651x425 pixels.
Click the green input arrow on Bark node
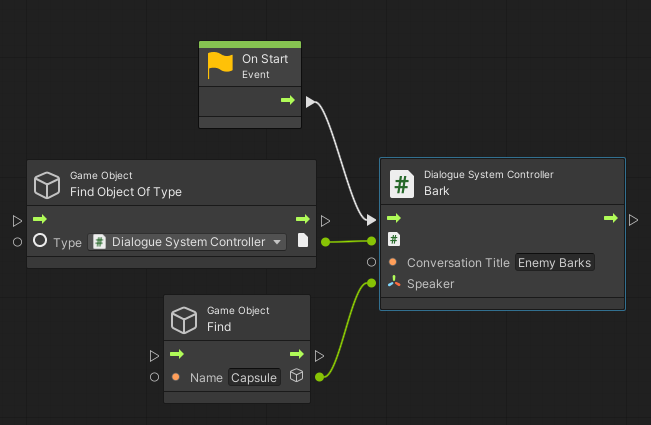coord(394,218)
